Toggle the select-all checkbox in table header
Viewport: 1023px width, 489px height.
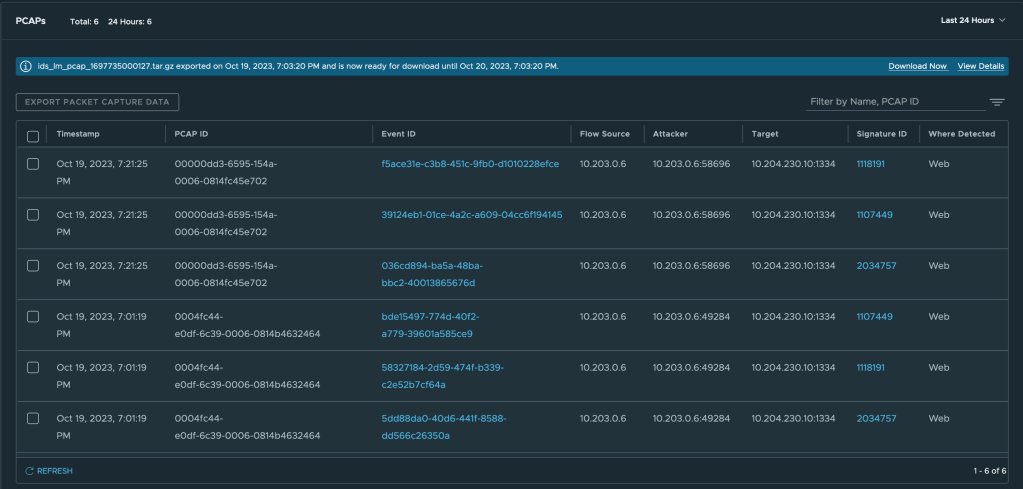click(33, 135)
